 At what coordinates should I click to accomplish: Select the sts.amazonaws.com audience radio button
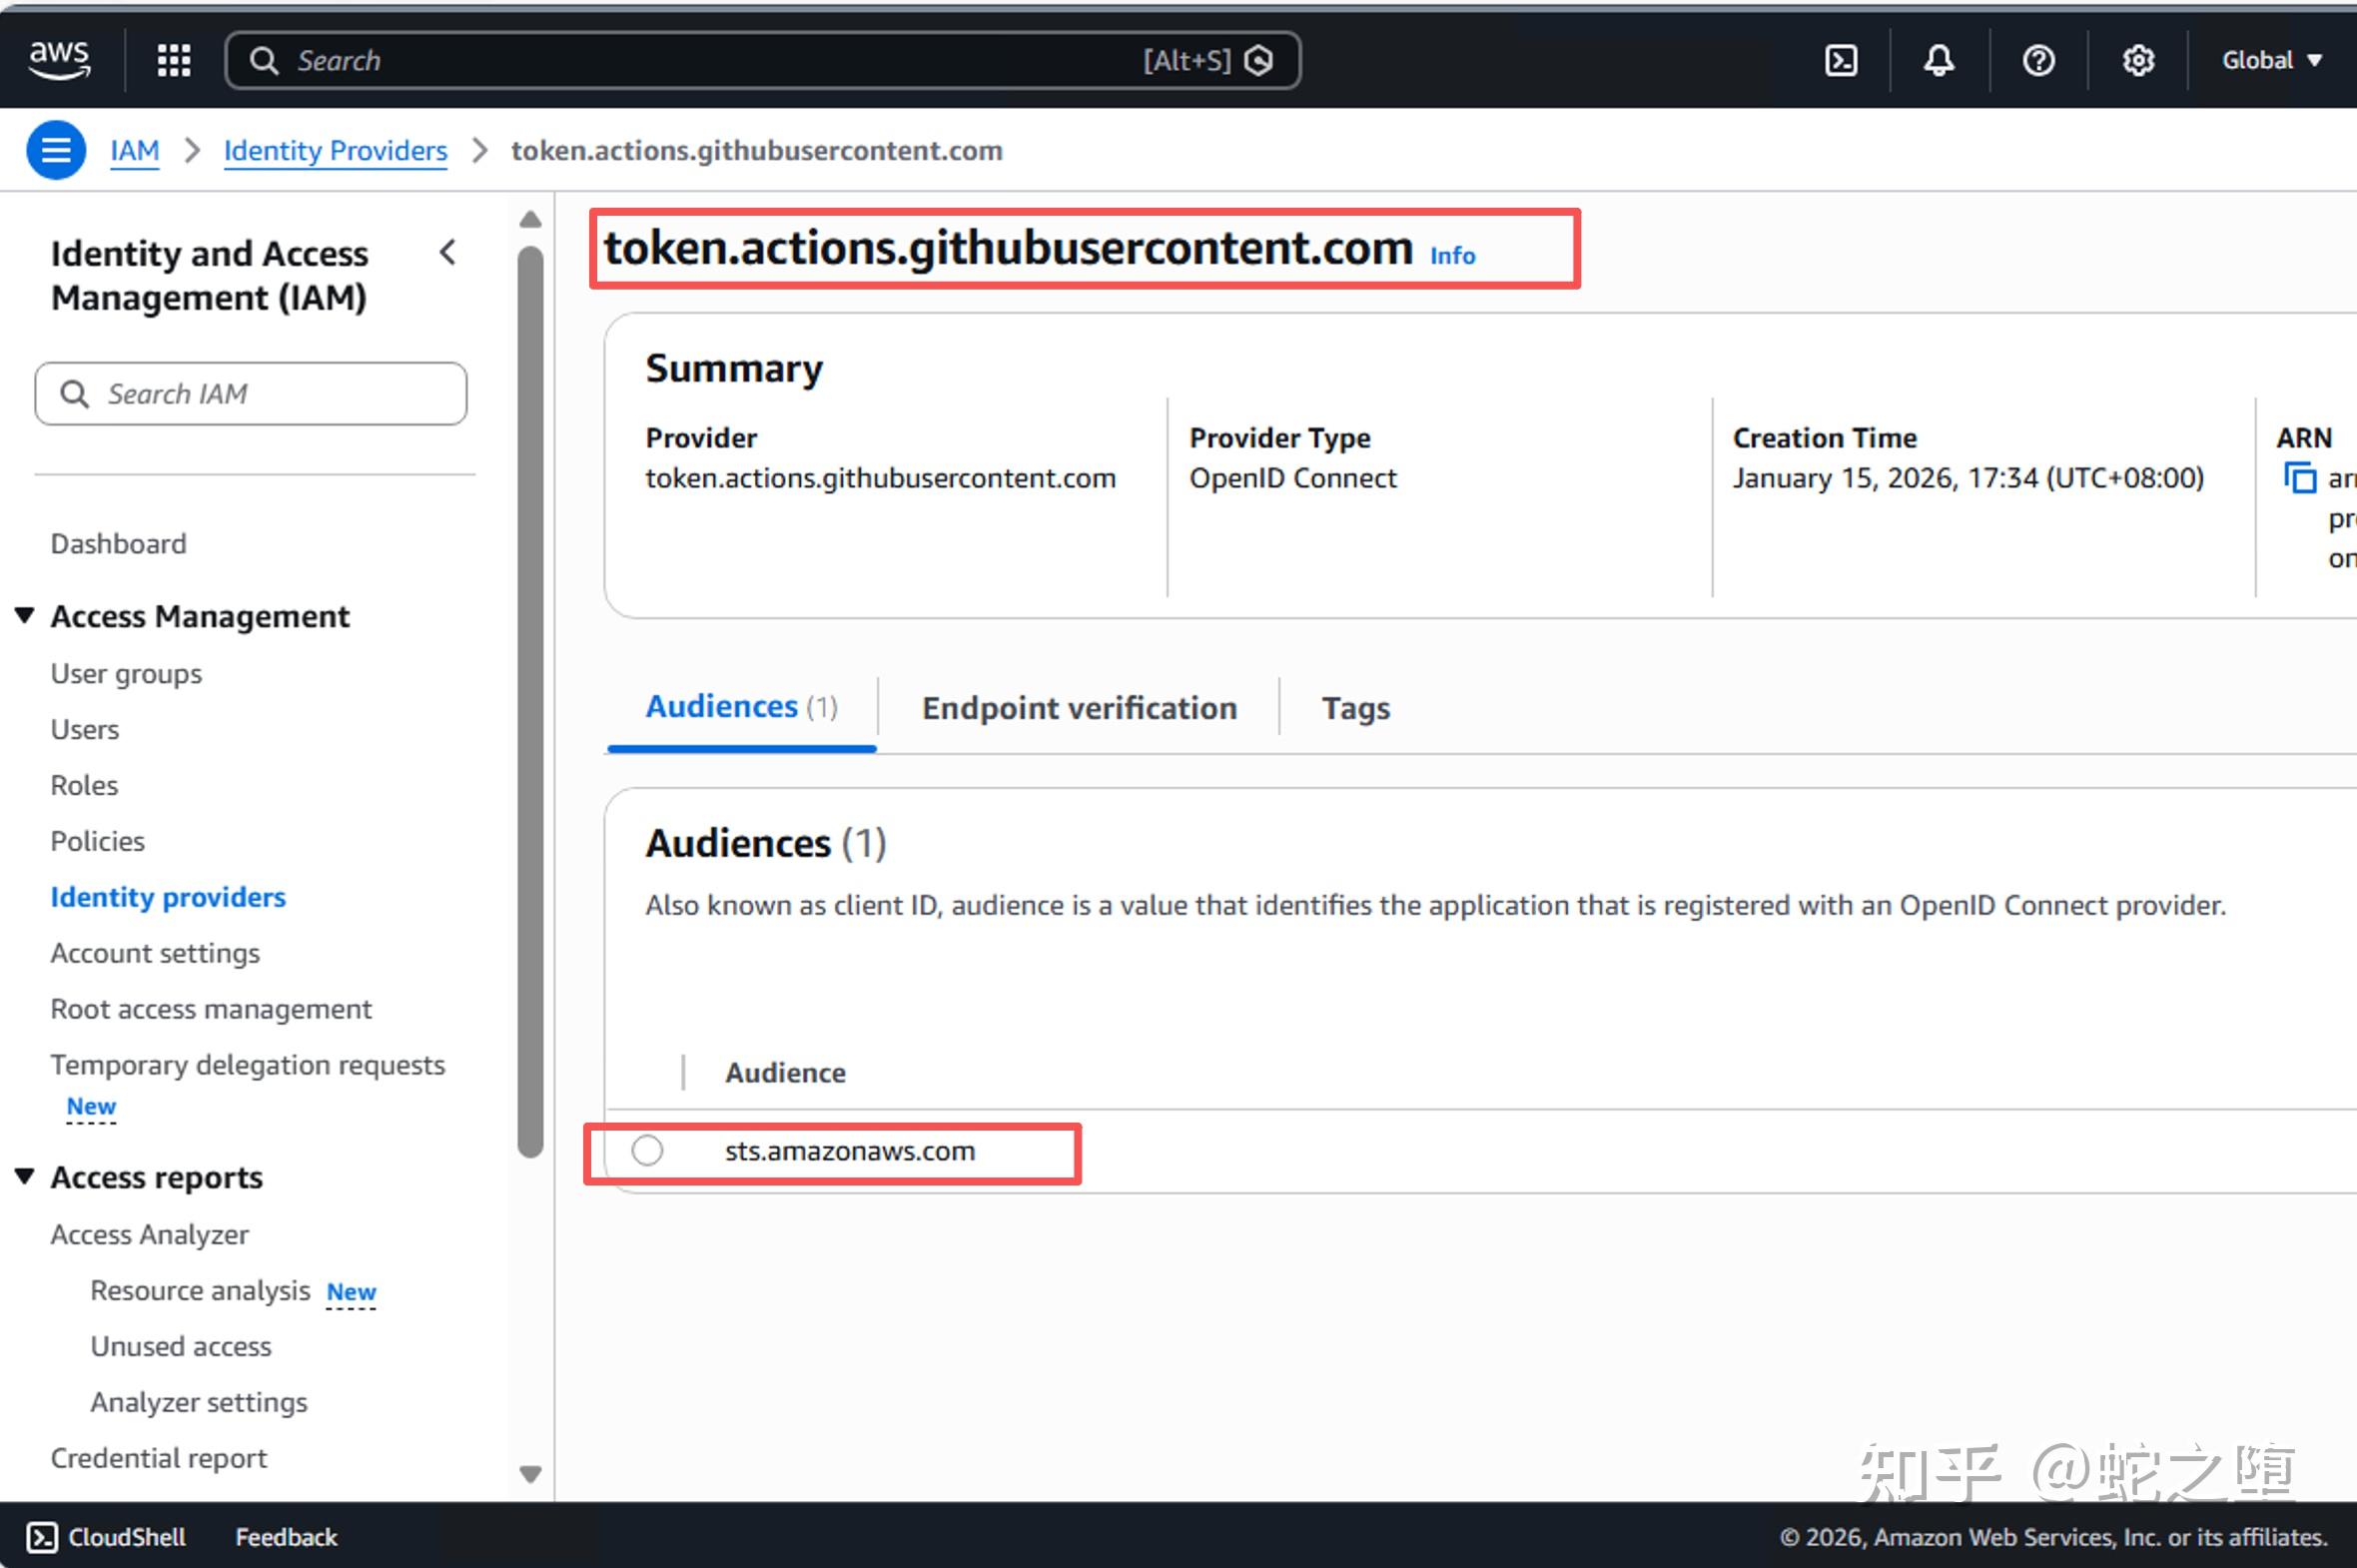[x=646, y=1150]
